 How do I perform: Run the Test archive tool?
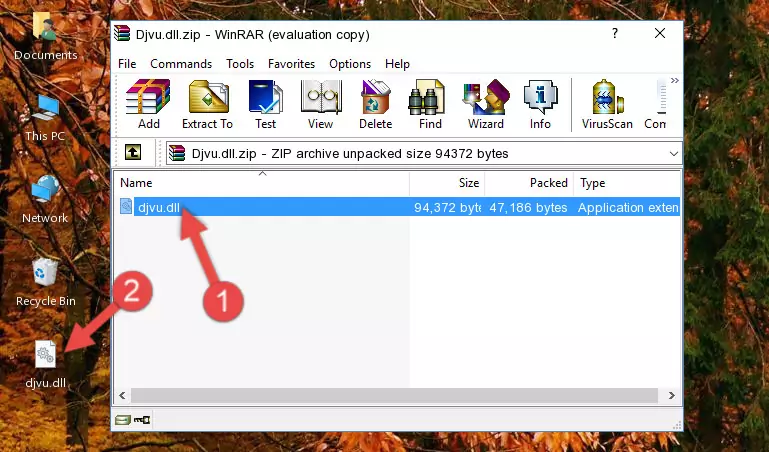[x=265, y=104]
